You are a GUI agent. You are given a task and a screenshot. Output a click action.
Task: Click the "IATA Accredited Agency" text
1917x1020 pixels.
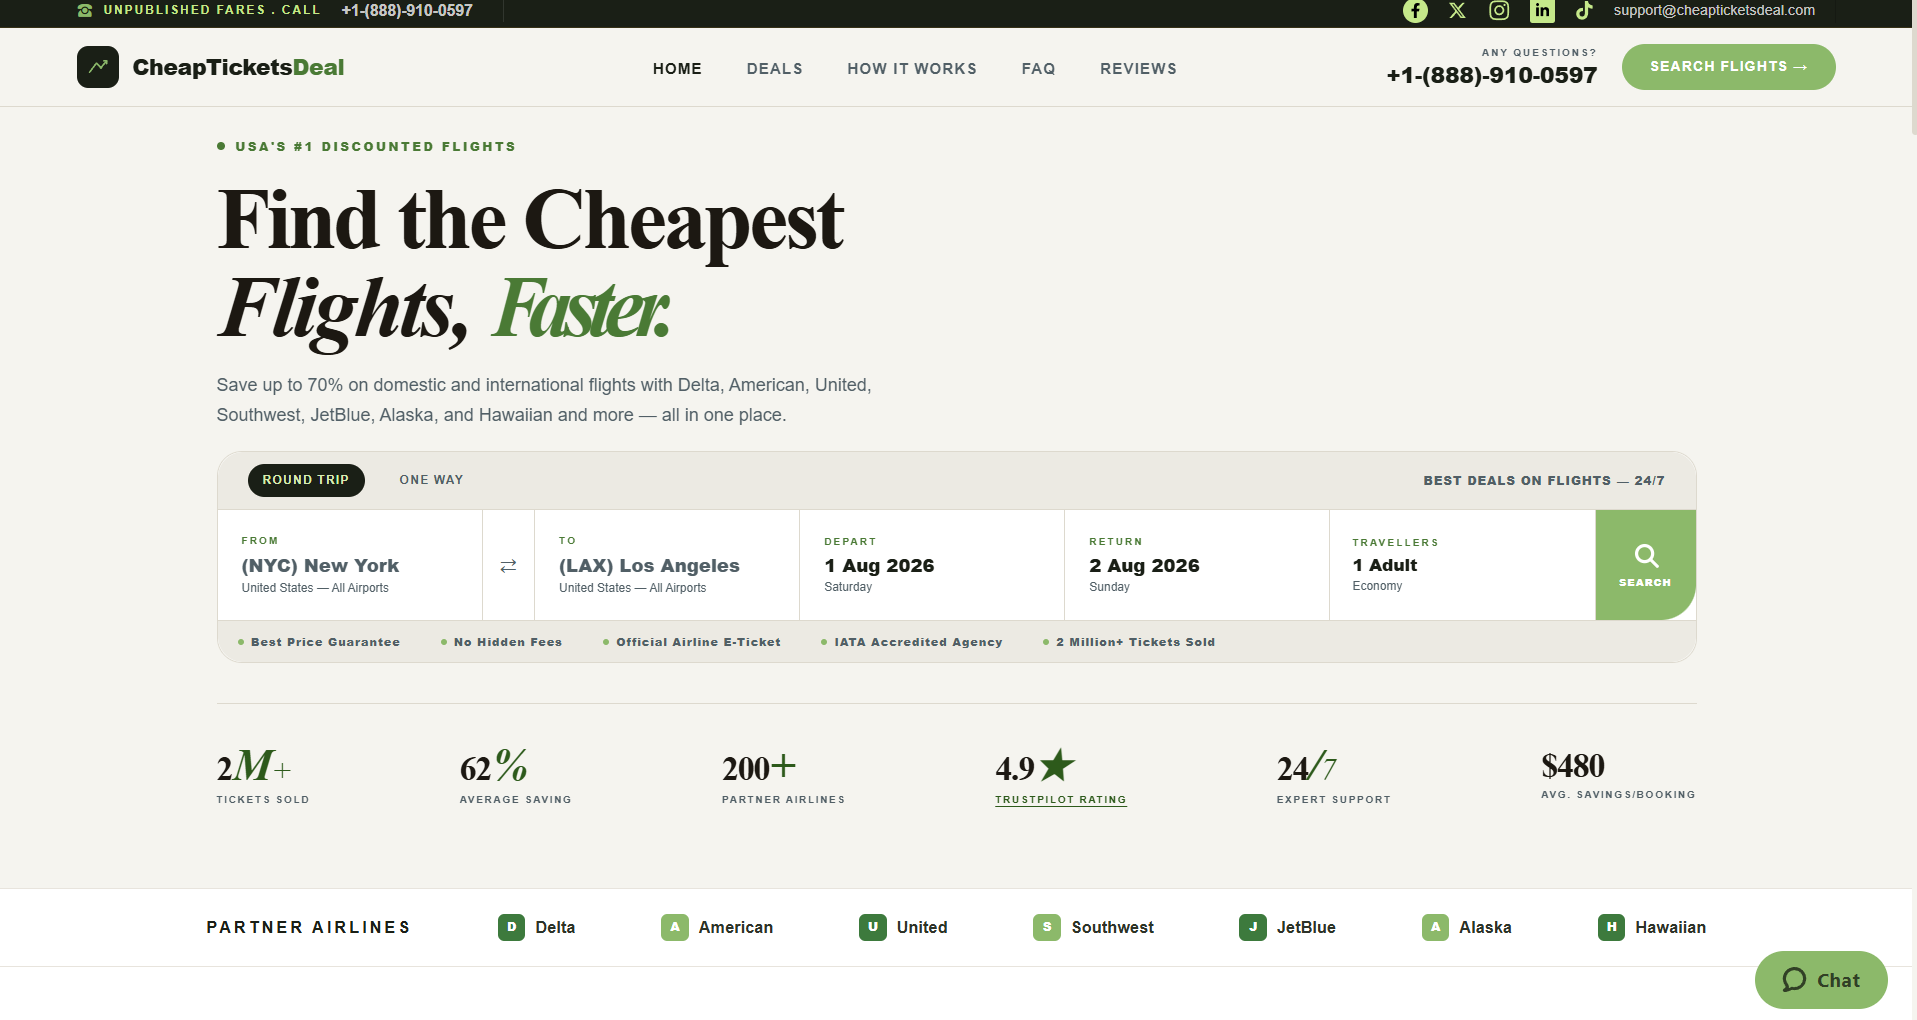[918, 642]
